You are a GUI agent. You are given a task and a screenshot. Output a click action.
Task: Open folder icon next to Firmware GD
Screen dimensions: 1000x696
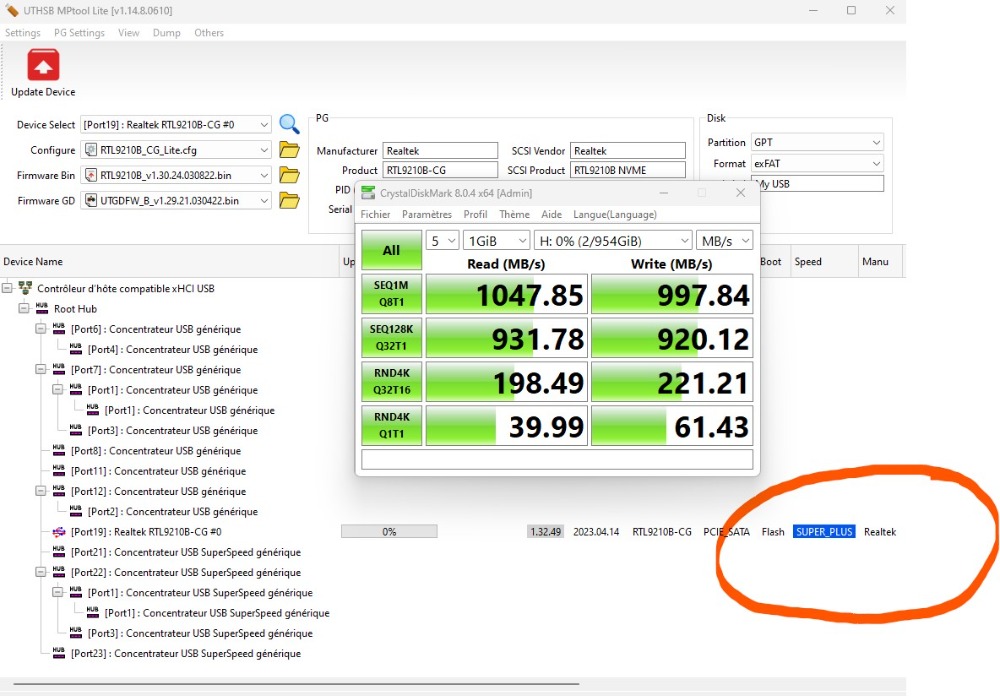pyautogui.click(x=289, y=200)
